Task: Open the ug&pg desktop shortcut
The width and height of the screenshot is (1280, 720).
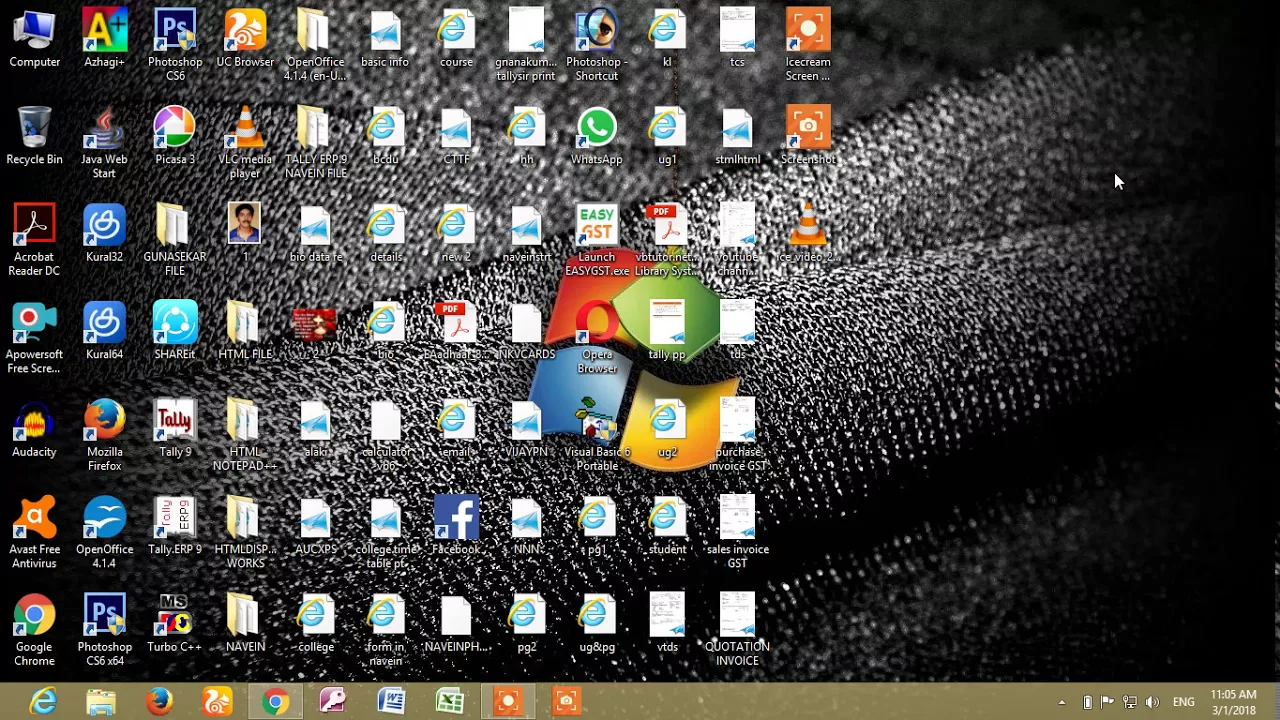Action: (x=597, y=624)
